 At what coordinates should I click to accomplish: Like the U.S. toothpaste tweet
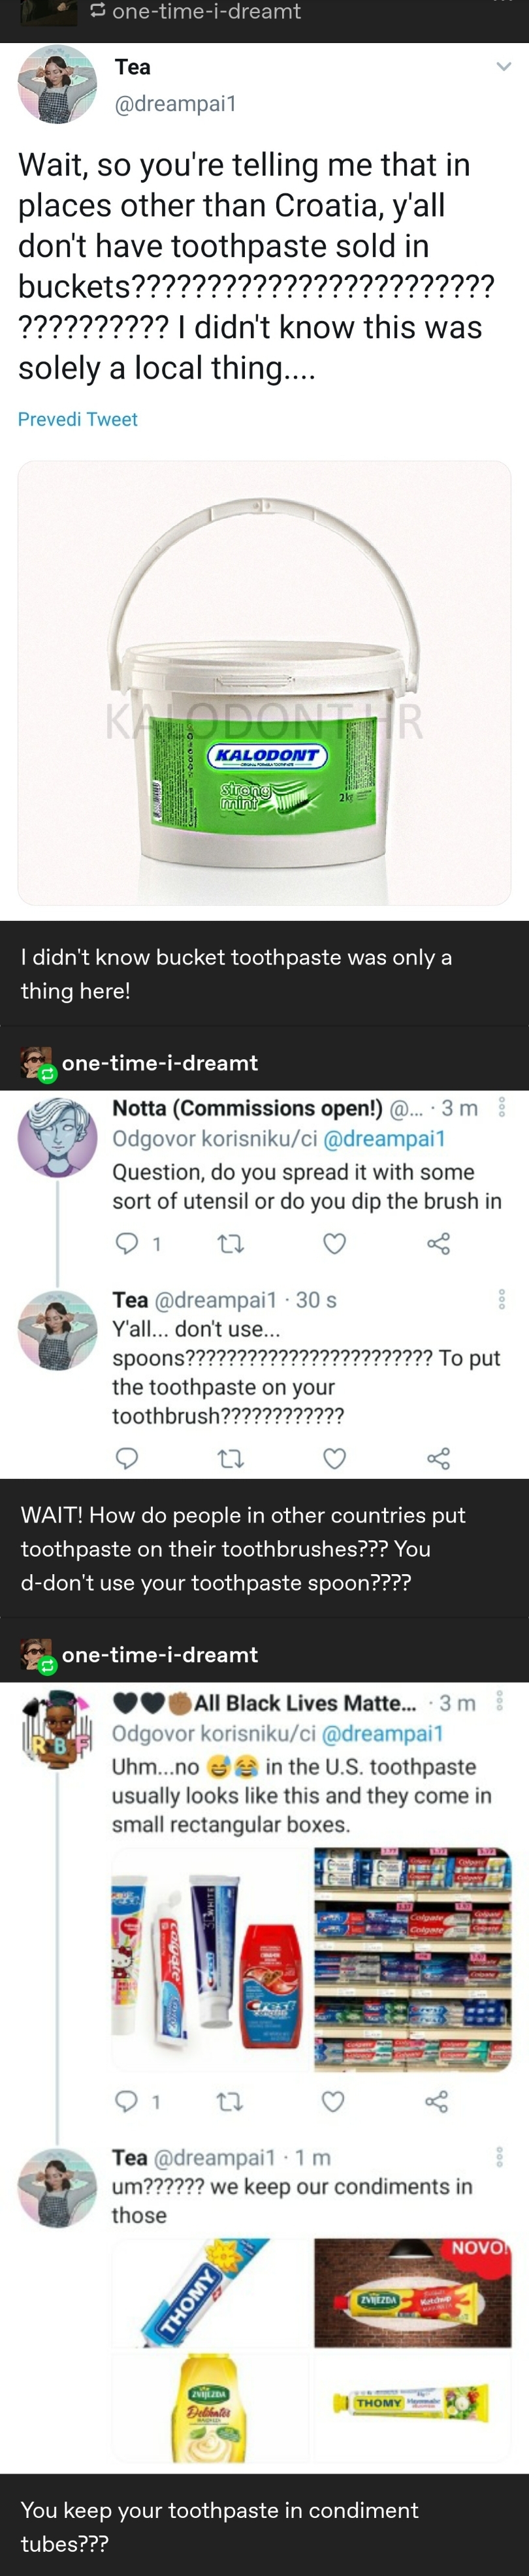pos(333,2100)
